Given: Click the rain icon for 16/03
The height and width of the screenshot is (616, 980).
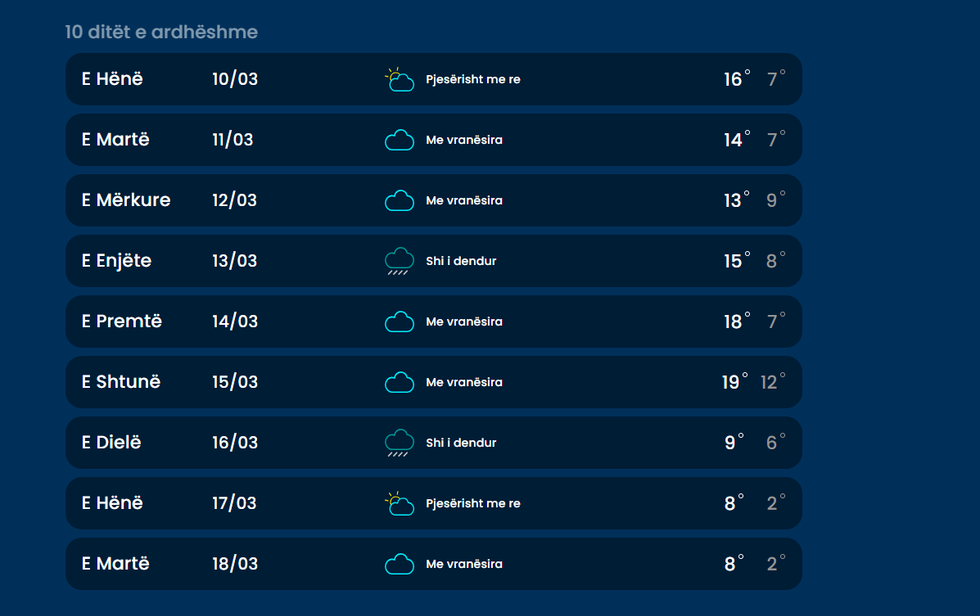Looking at the screenshot, I should (399, 443).
